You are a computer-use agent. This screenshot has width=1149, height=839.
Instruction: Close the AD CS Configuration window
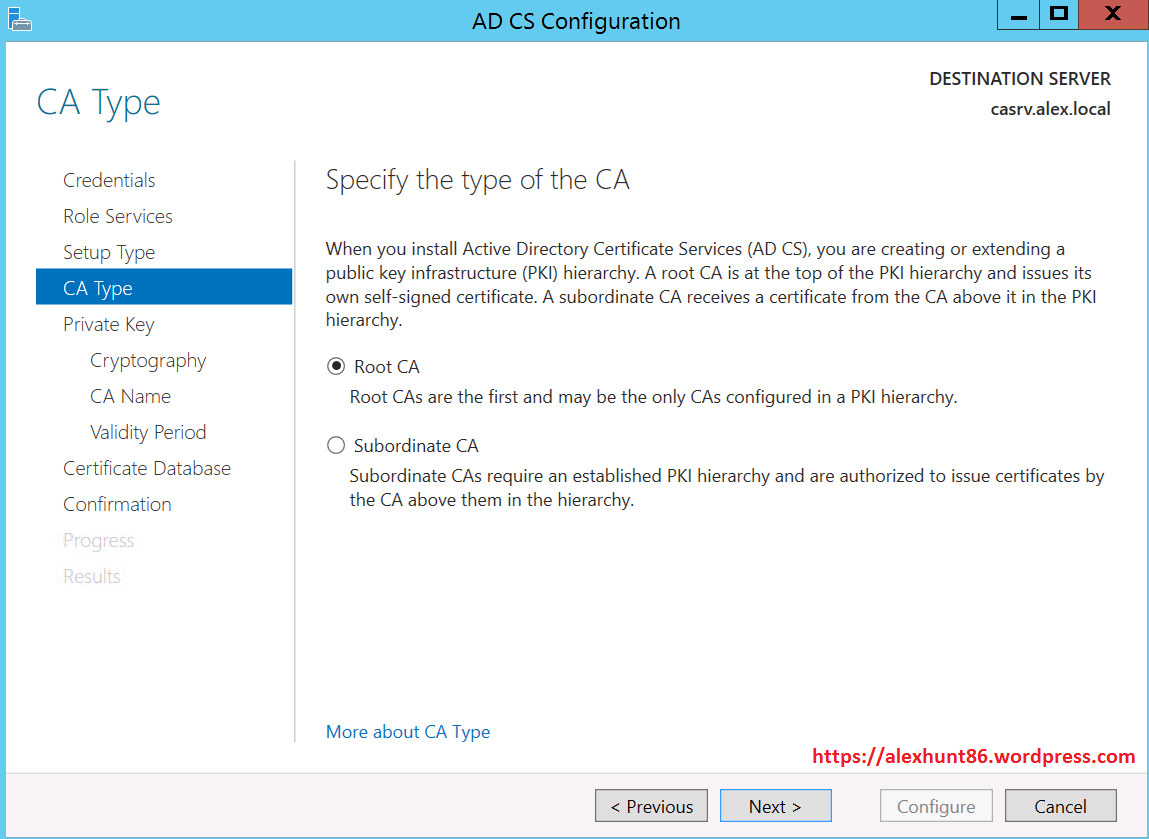pyautogui.click(x=1111, y=15)
